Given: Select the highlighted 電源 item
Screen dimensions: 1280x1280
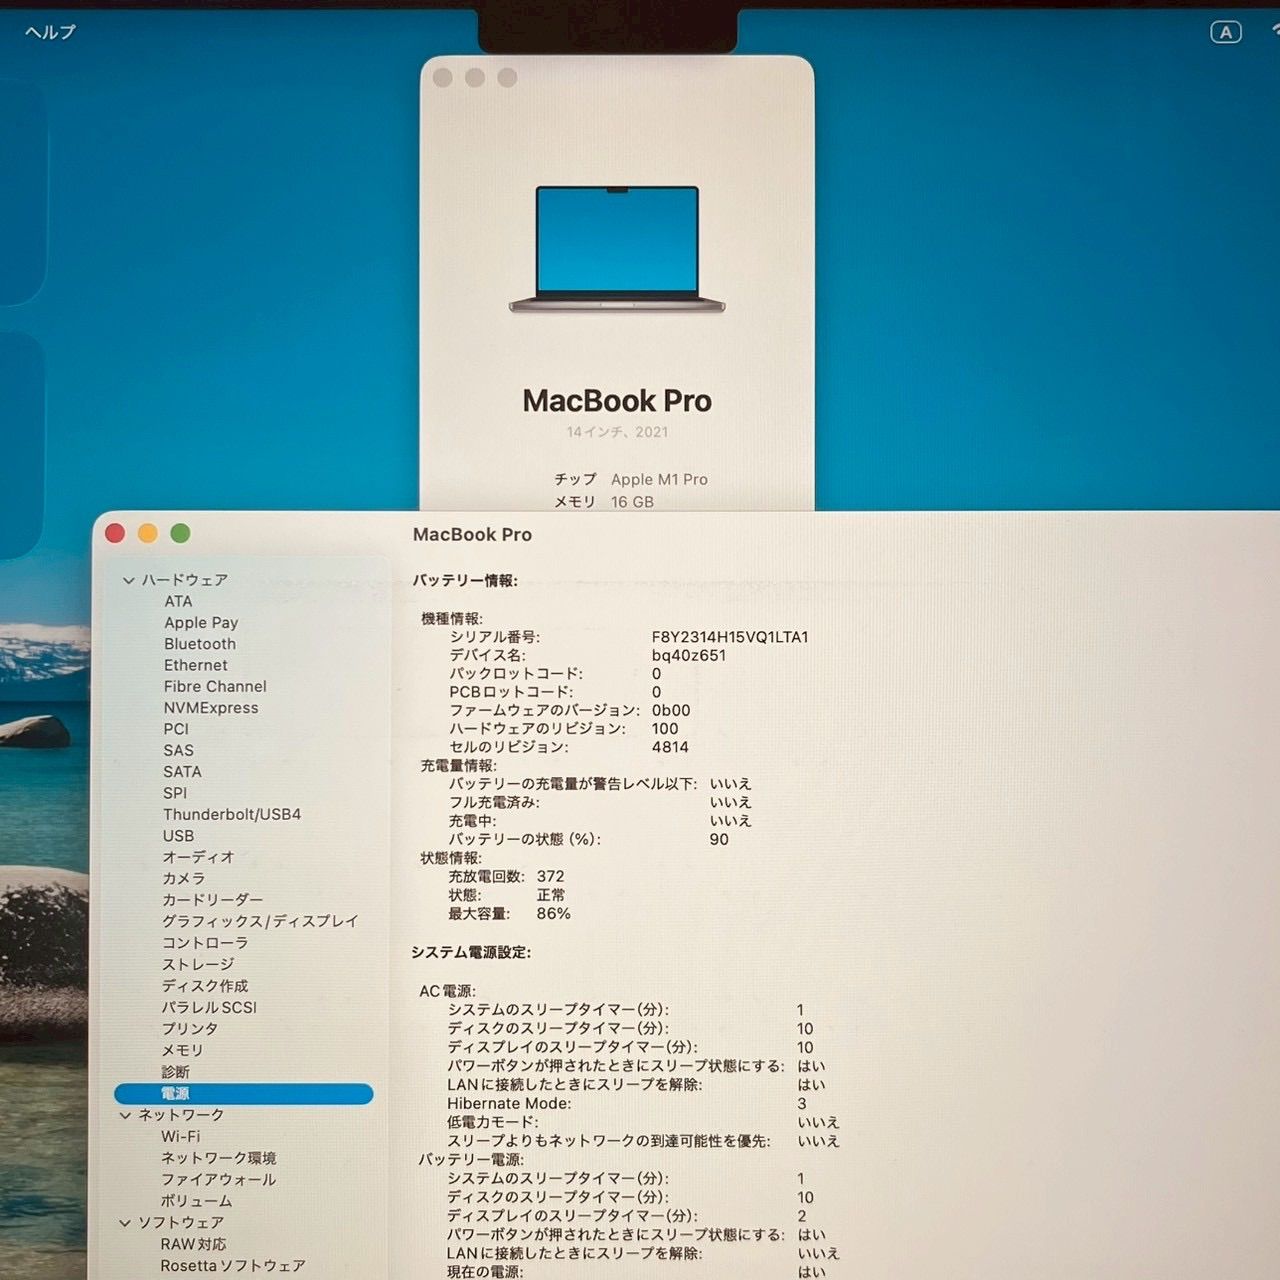Looking at the screenshot, I should click(x=244, y=1094).
